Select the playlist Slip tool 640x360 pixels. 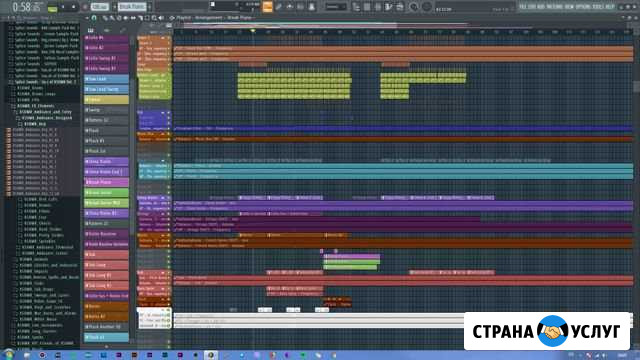tap(133, 18)
